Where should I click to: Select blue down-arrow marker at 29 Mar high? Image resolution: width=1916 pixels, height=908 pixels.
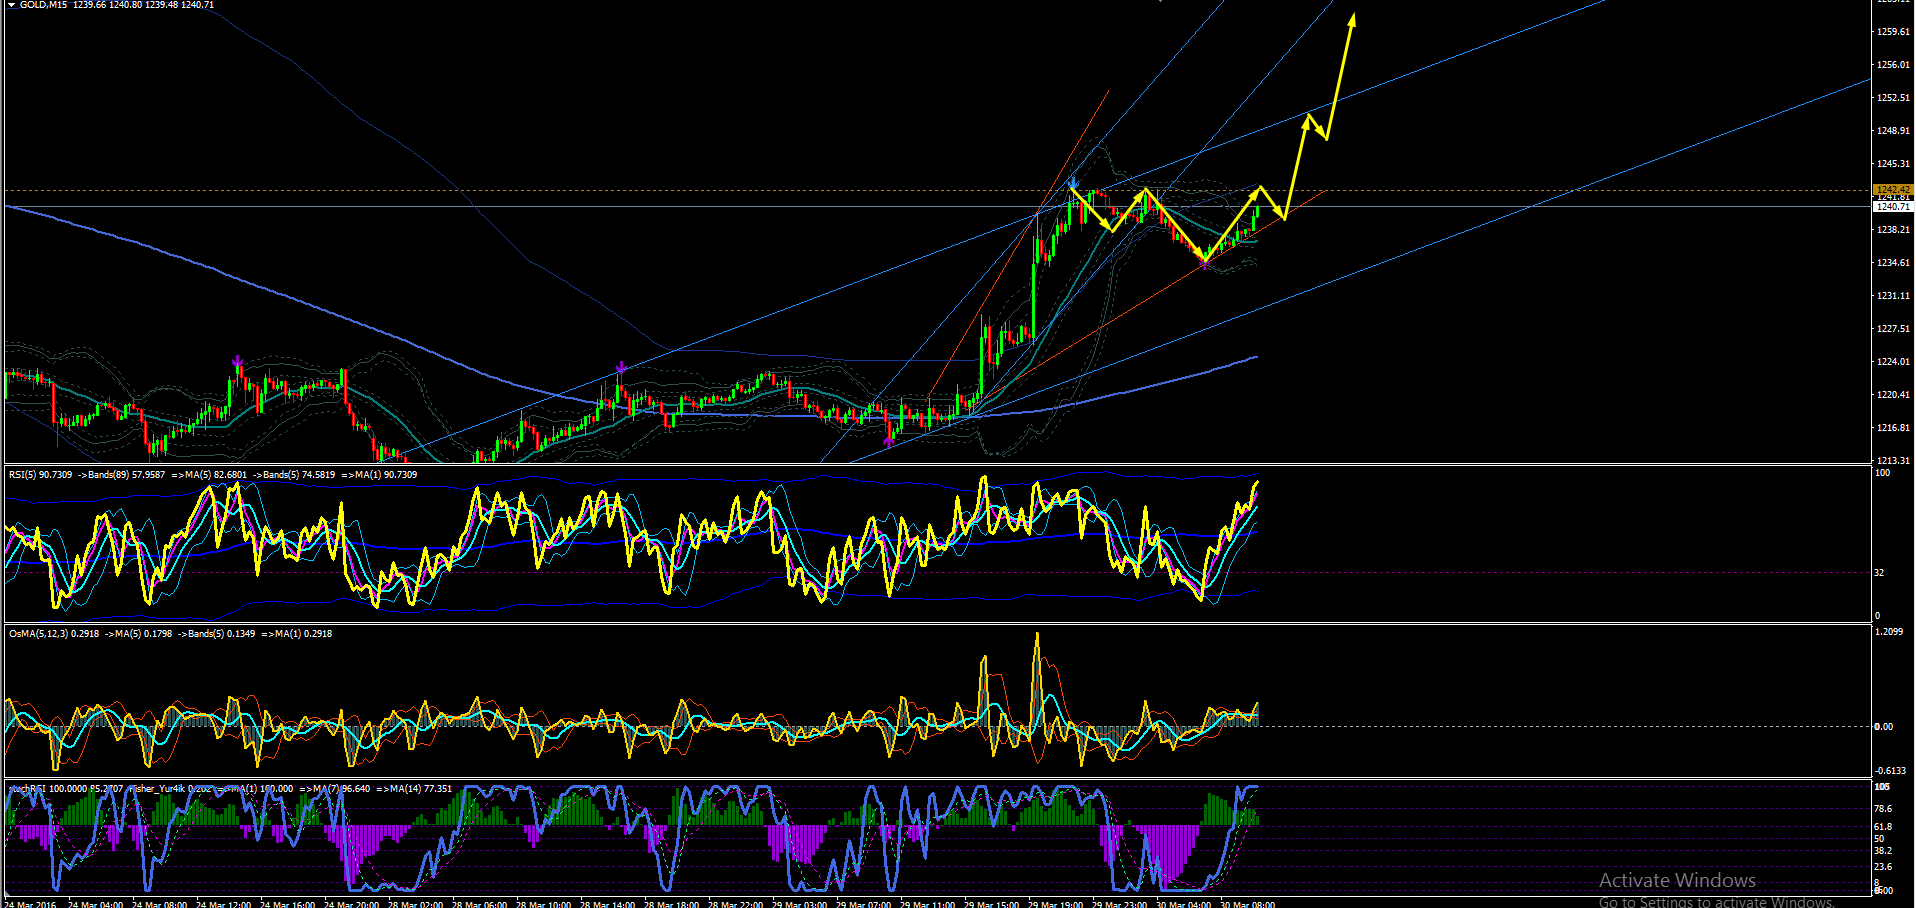pos(1073,183)
